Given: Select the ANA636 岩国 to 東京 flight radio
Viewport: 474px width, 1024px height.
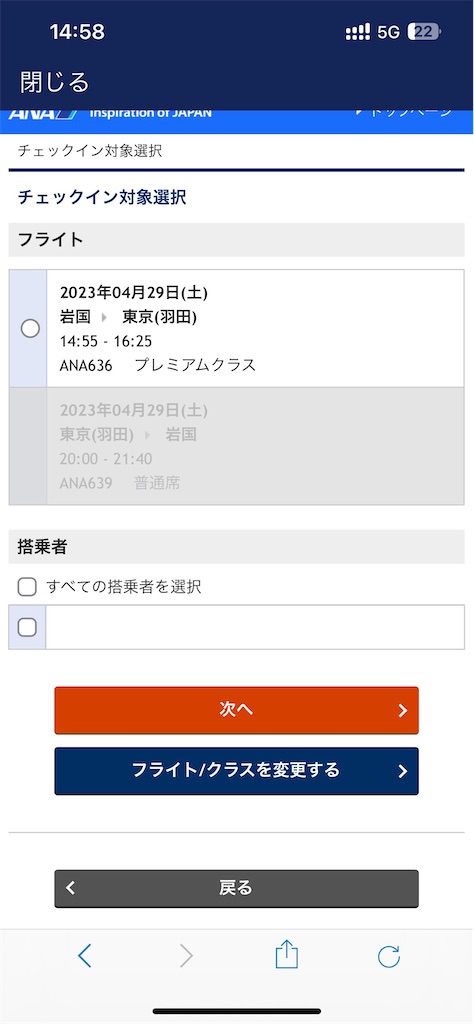Looking at the screenshot, I should click(x=30, y=328).
